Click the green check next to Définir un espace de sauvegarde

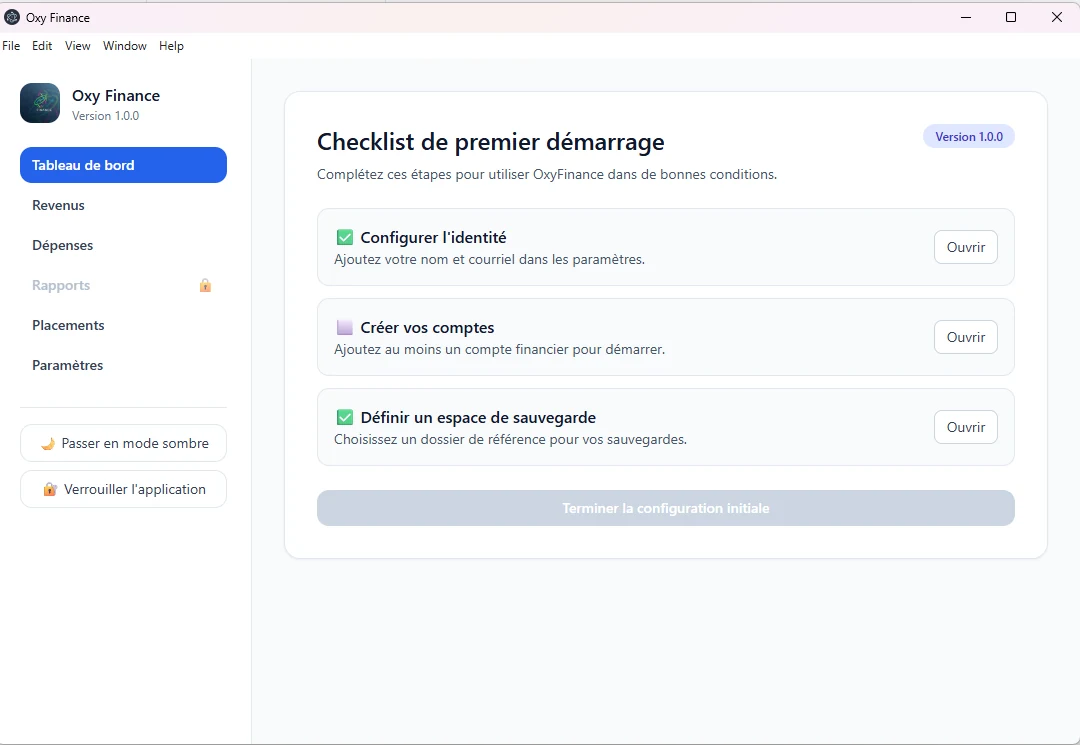344,417
